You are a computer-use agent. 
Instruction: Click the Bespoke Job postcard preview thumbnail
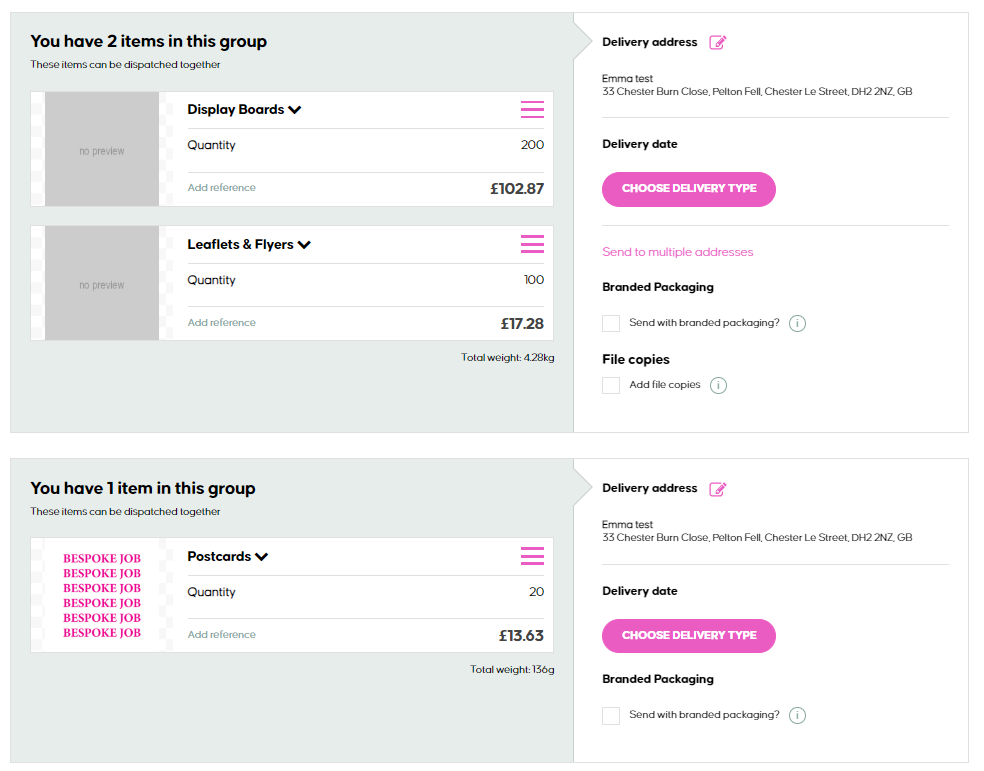click(102, 595)
